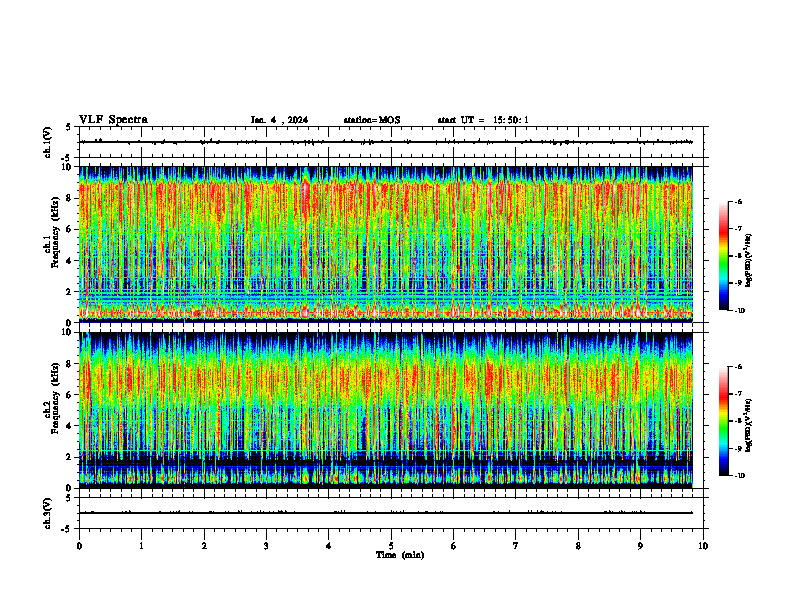Click the time axis tick label "2"
This screenshot has height=612, width=792.
pos(204,546)
